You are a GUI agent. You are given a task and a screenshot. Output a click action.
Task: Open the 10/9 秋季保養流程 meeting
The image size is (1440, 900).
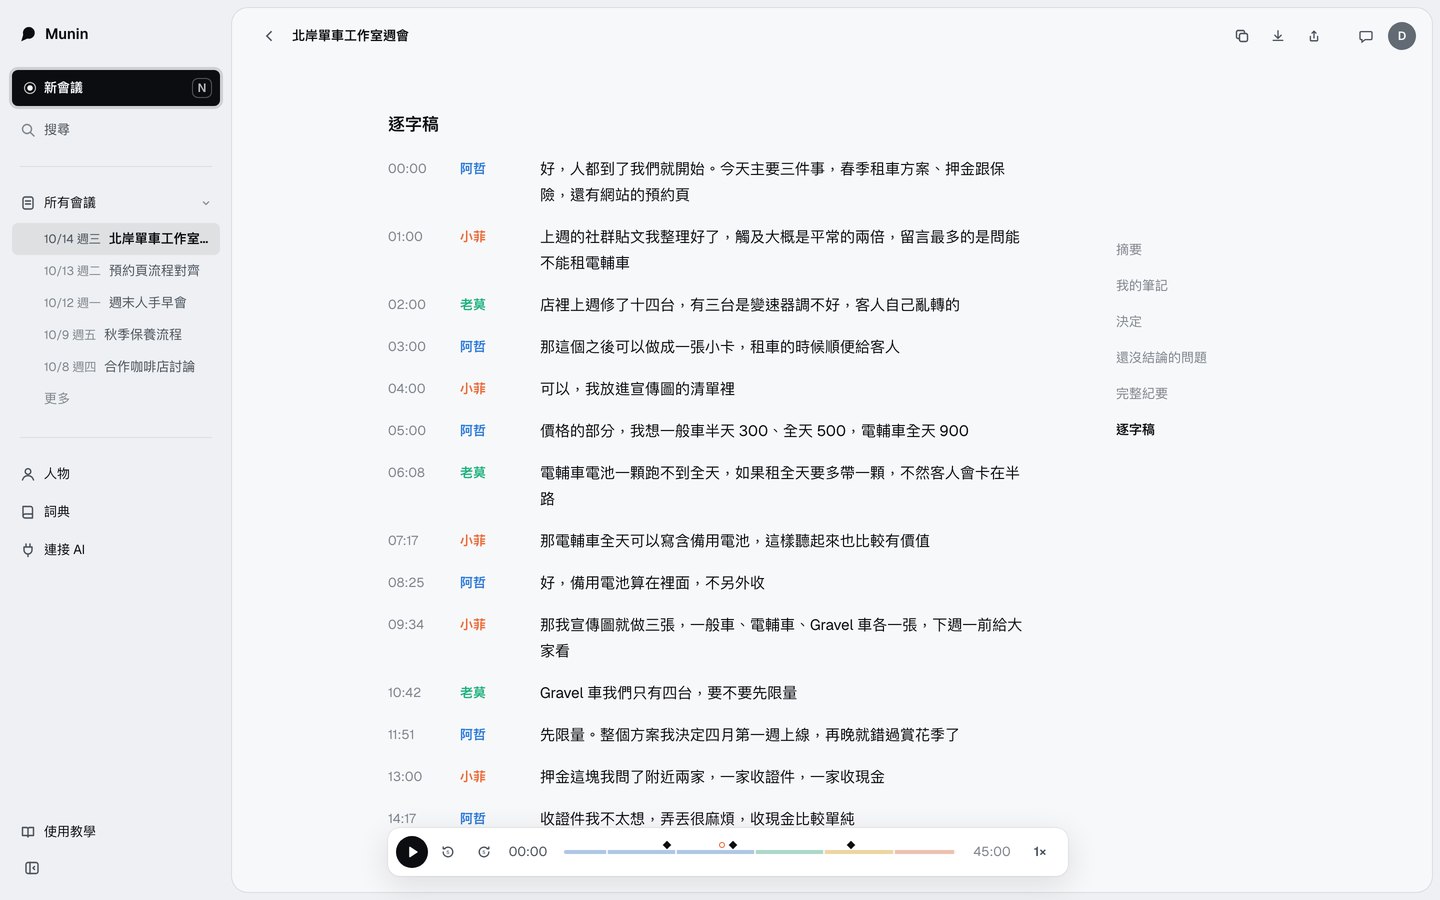click(x=116, y=335)
